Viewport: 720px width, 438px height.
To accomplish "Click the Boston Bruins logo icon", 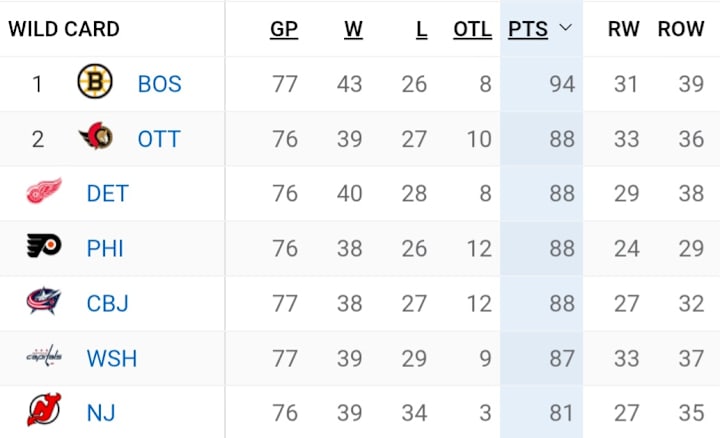I will 95,82.
